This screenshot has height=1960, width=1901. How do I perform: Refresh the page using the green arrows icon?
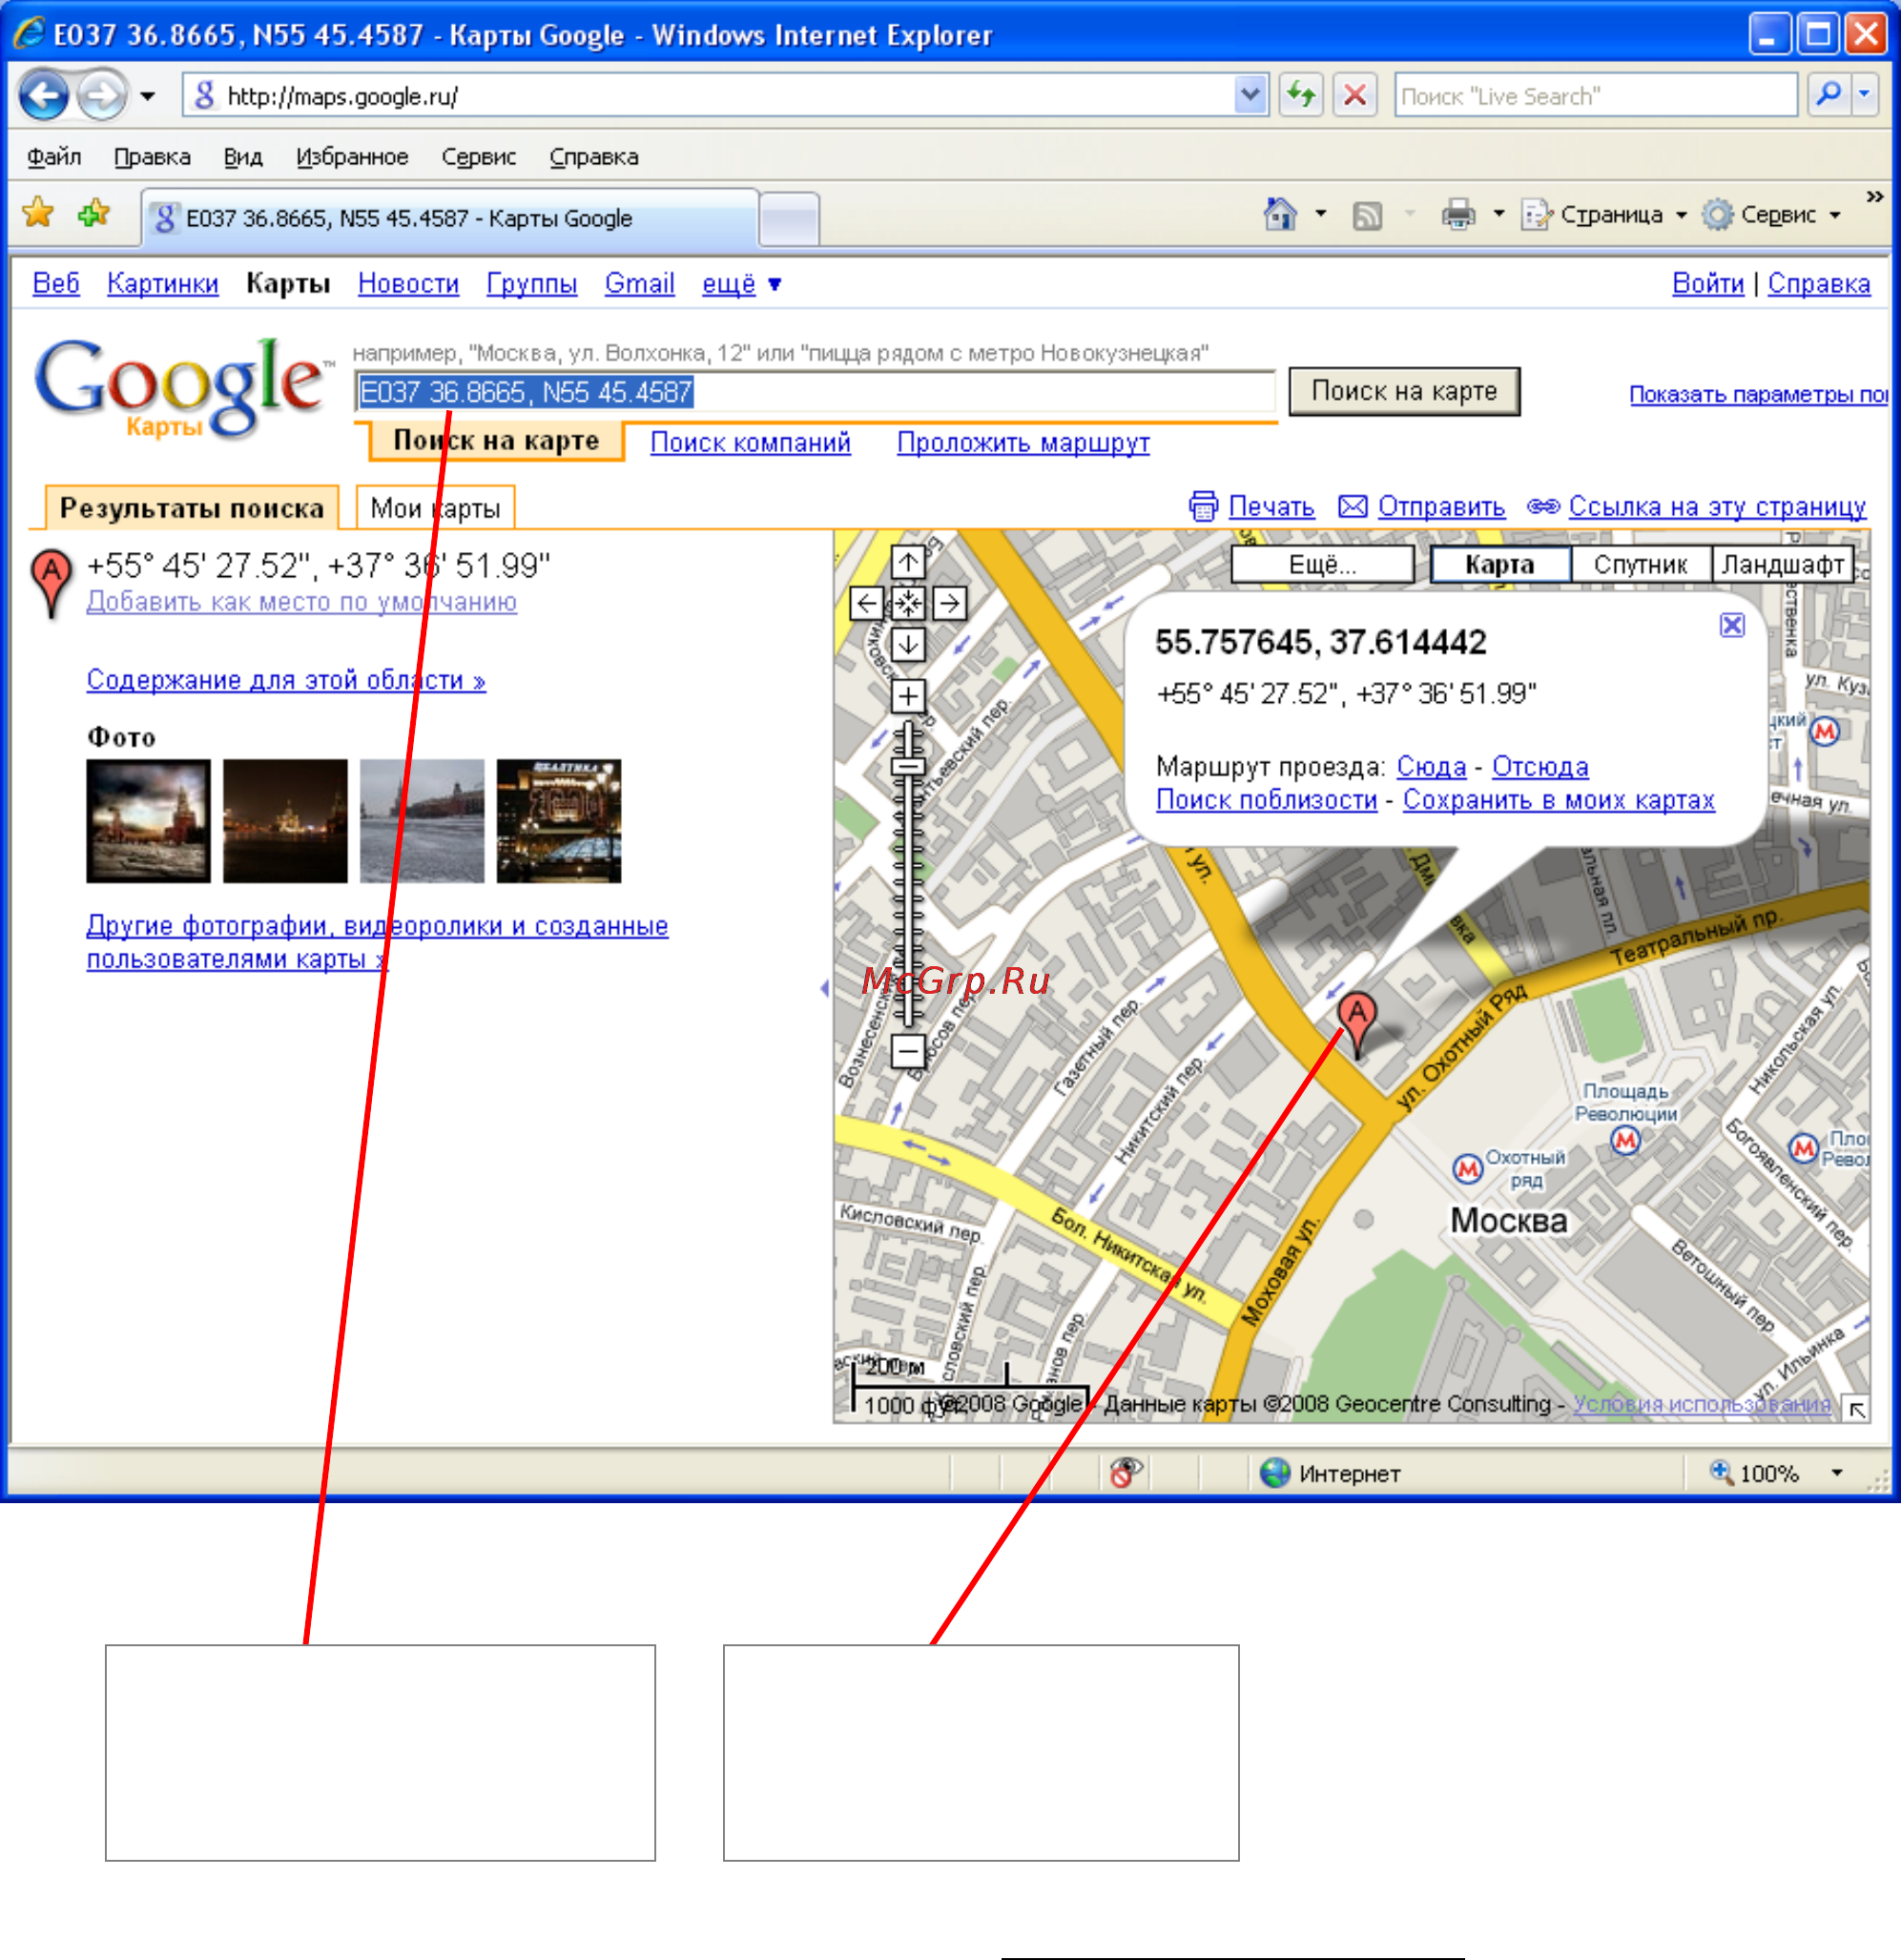[1300, 95]
